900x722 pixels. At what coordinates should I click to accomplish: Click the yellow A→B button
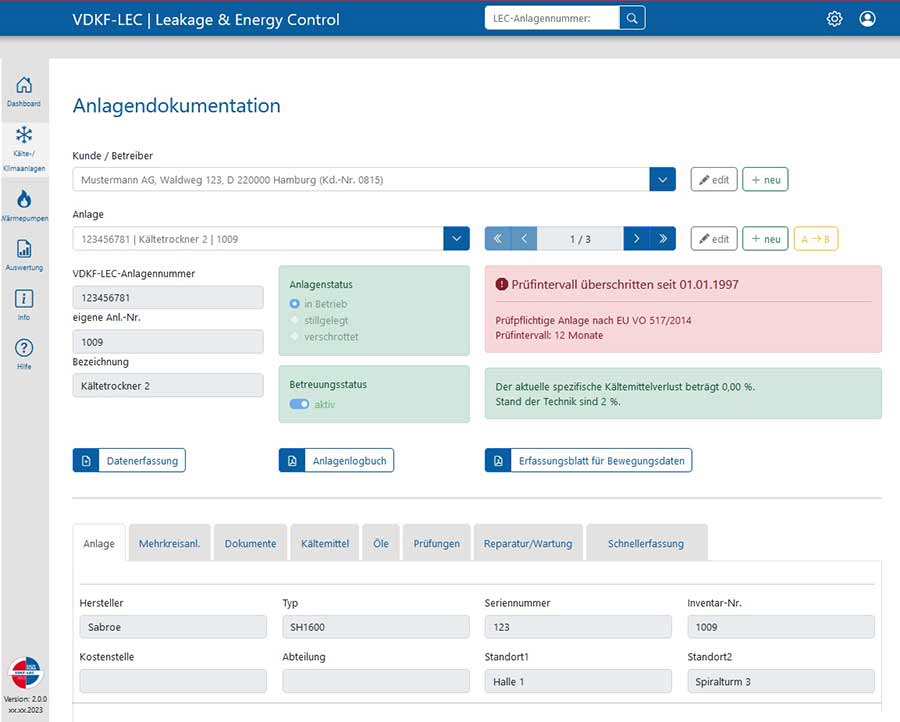816,239
